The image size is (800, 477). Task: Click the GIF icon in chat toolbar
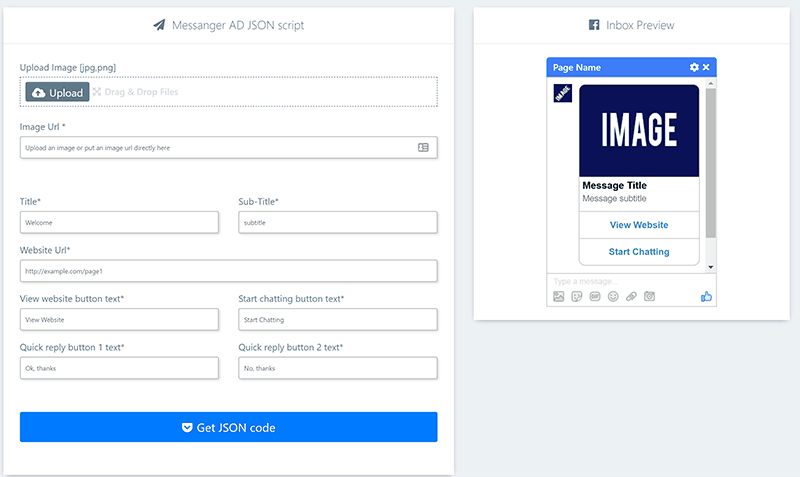click(x=595, y=296)
